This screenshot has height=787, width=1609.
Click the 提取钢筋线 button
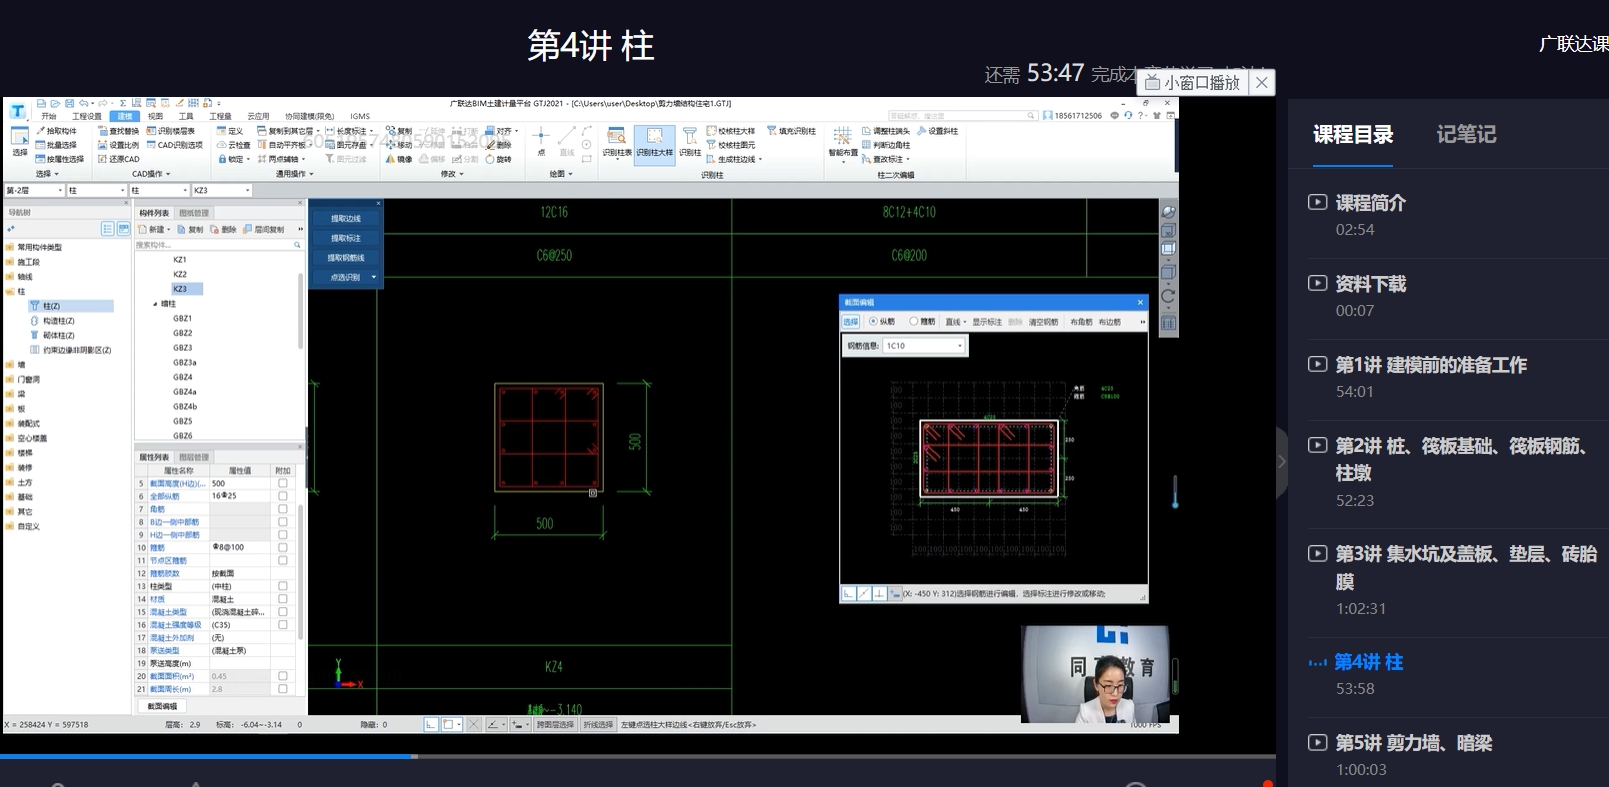click(x=346, y=258)
